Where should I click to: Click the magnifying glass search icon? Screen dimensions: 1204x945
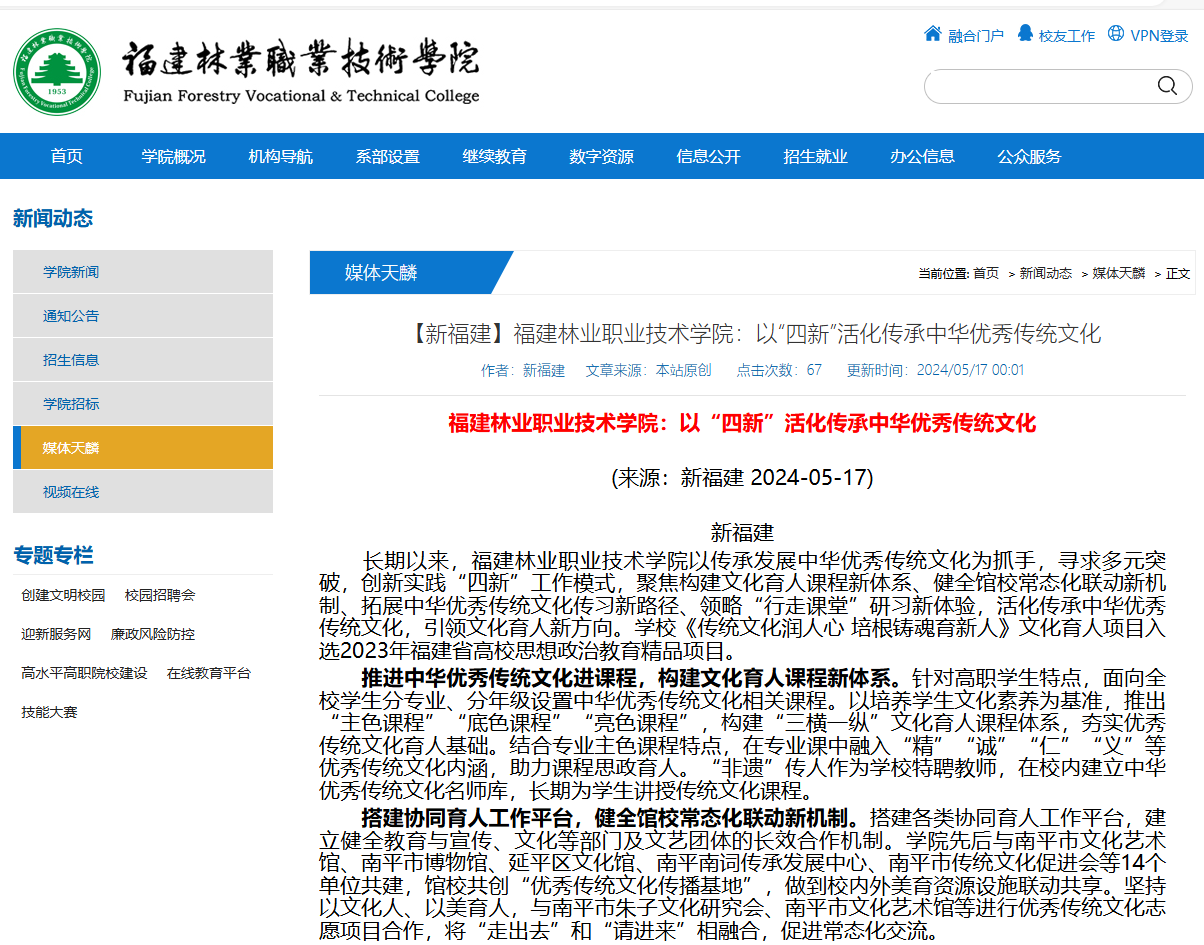pyautogui.click(x=1167, y=86)
